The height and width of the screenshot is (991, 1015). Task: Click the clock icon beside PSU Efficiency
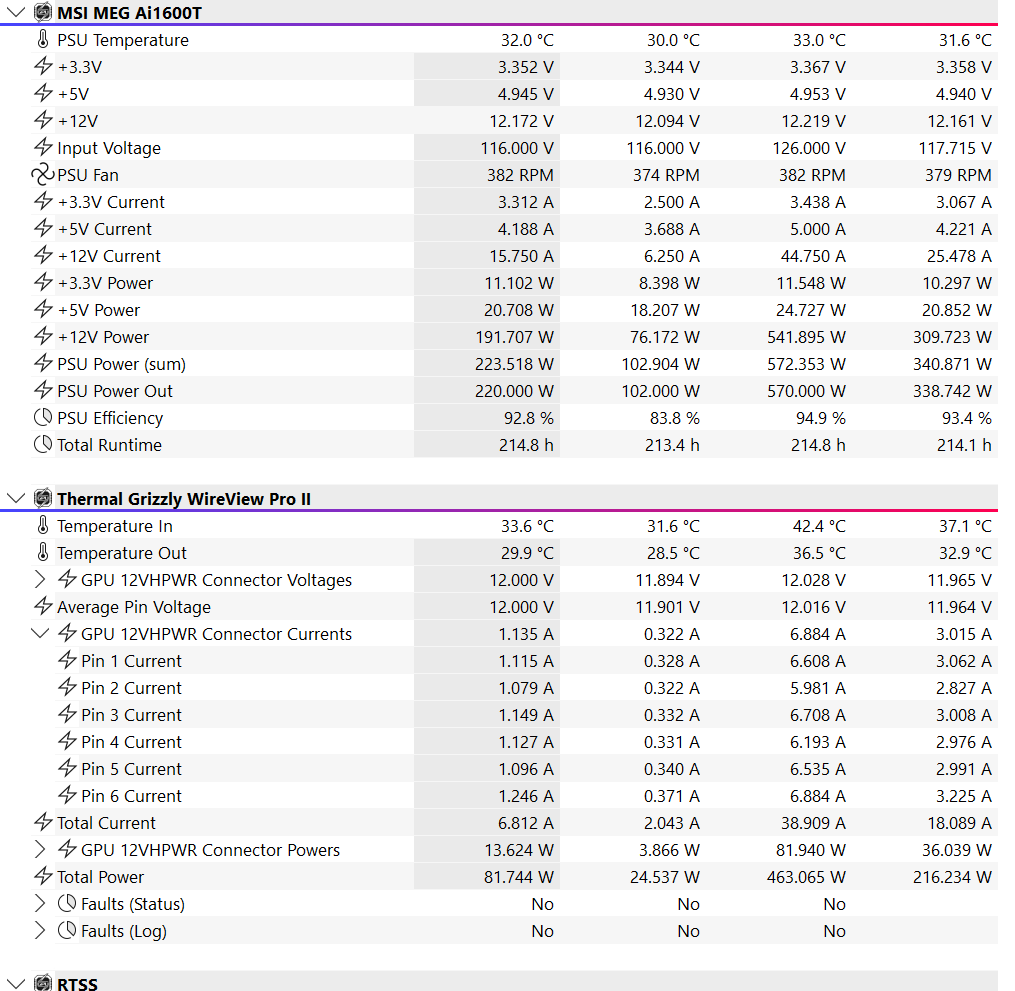click(x=43, y=418)
